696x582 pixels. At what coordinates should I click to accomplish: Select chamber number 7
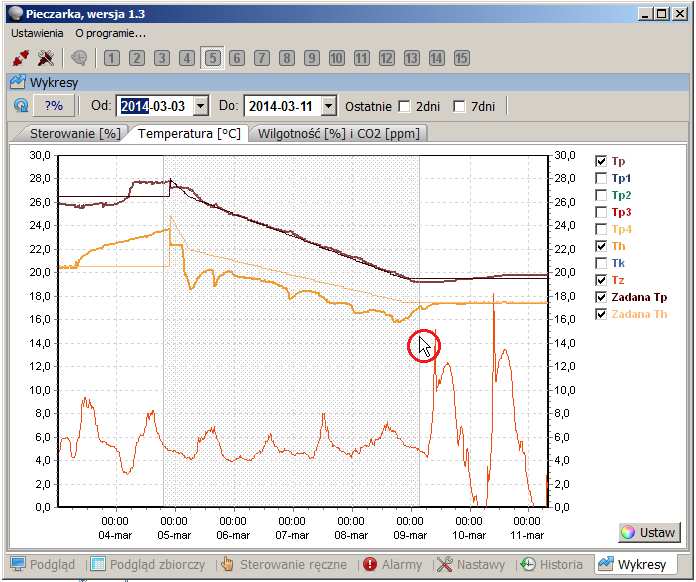(262, 58)
